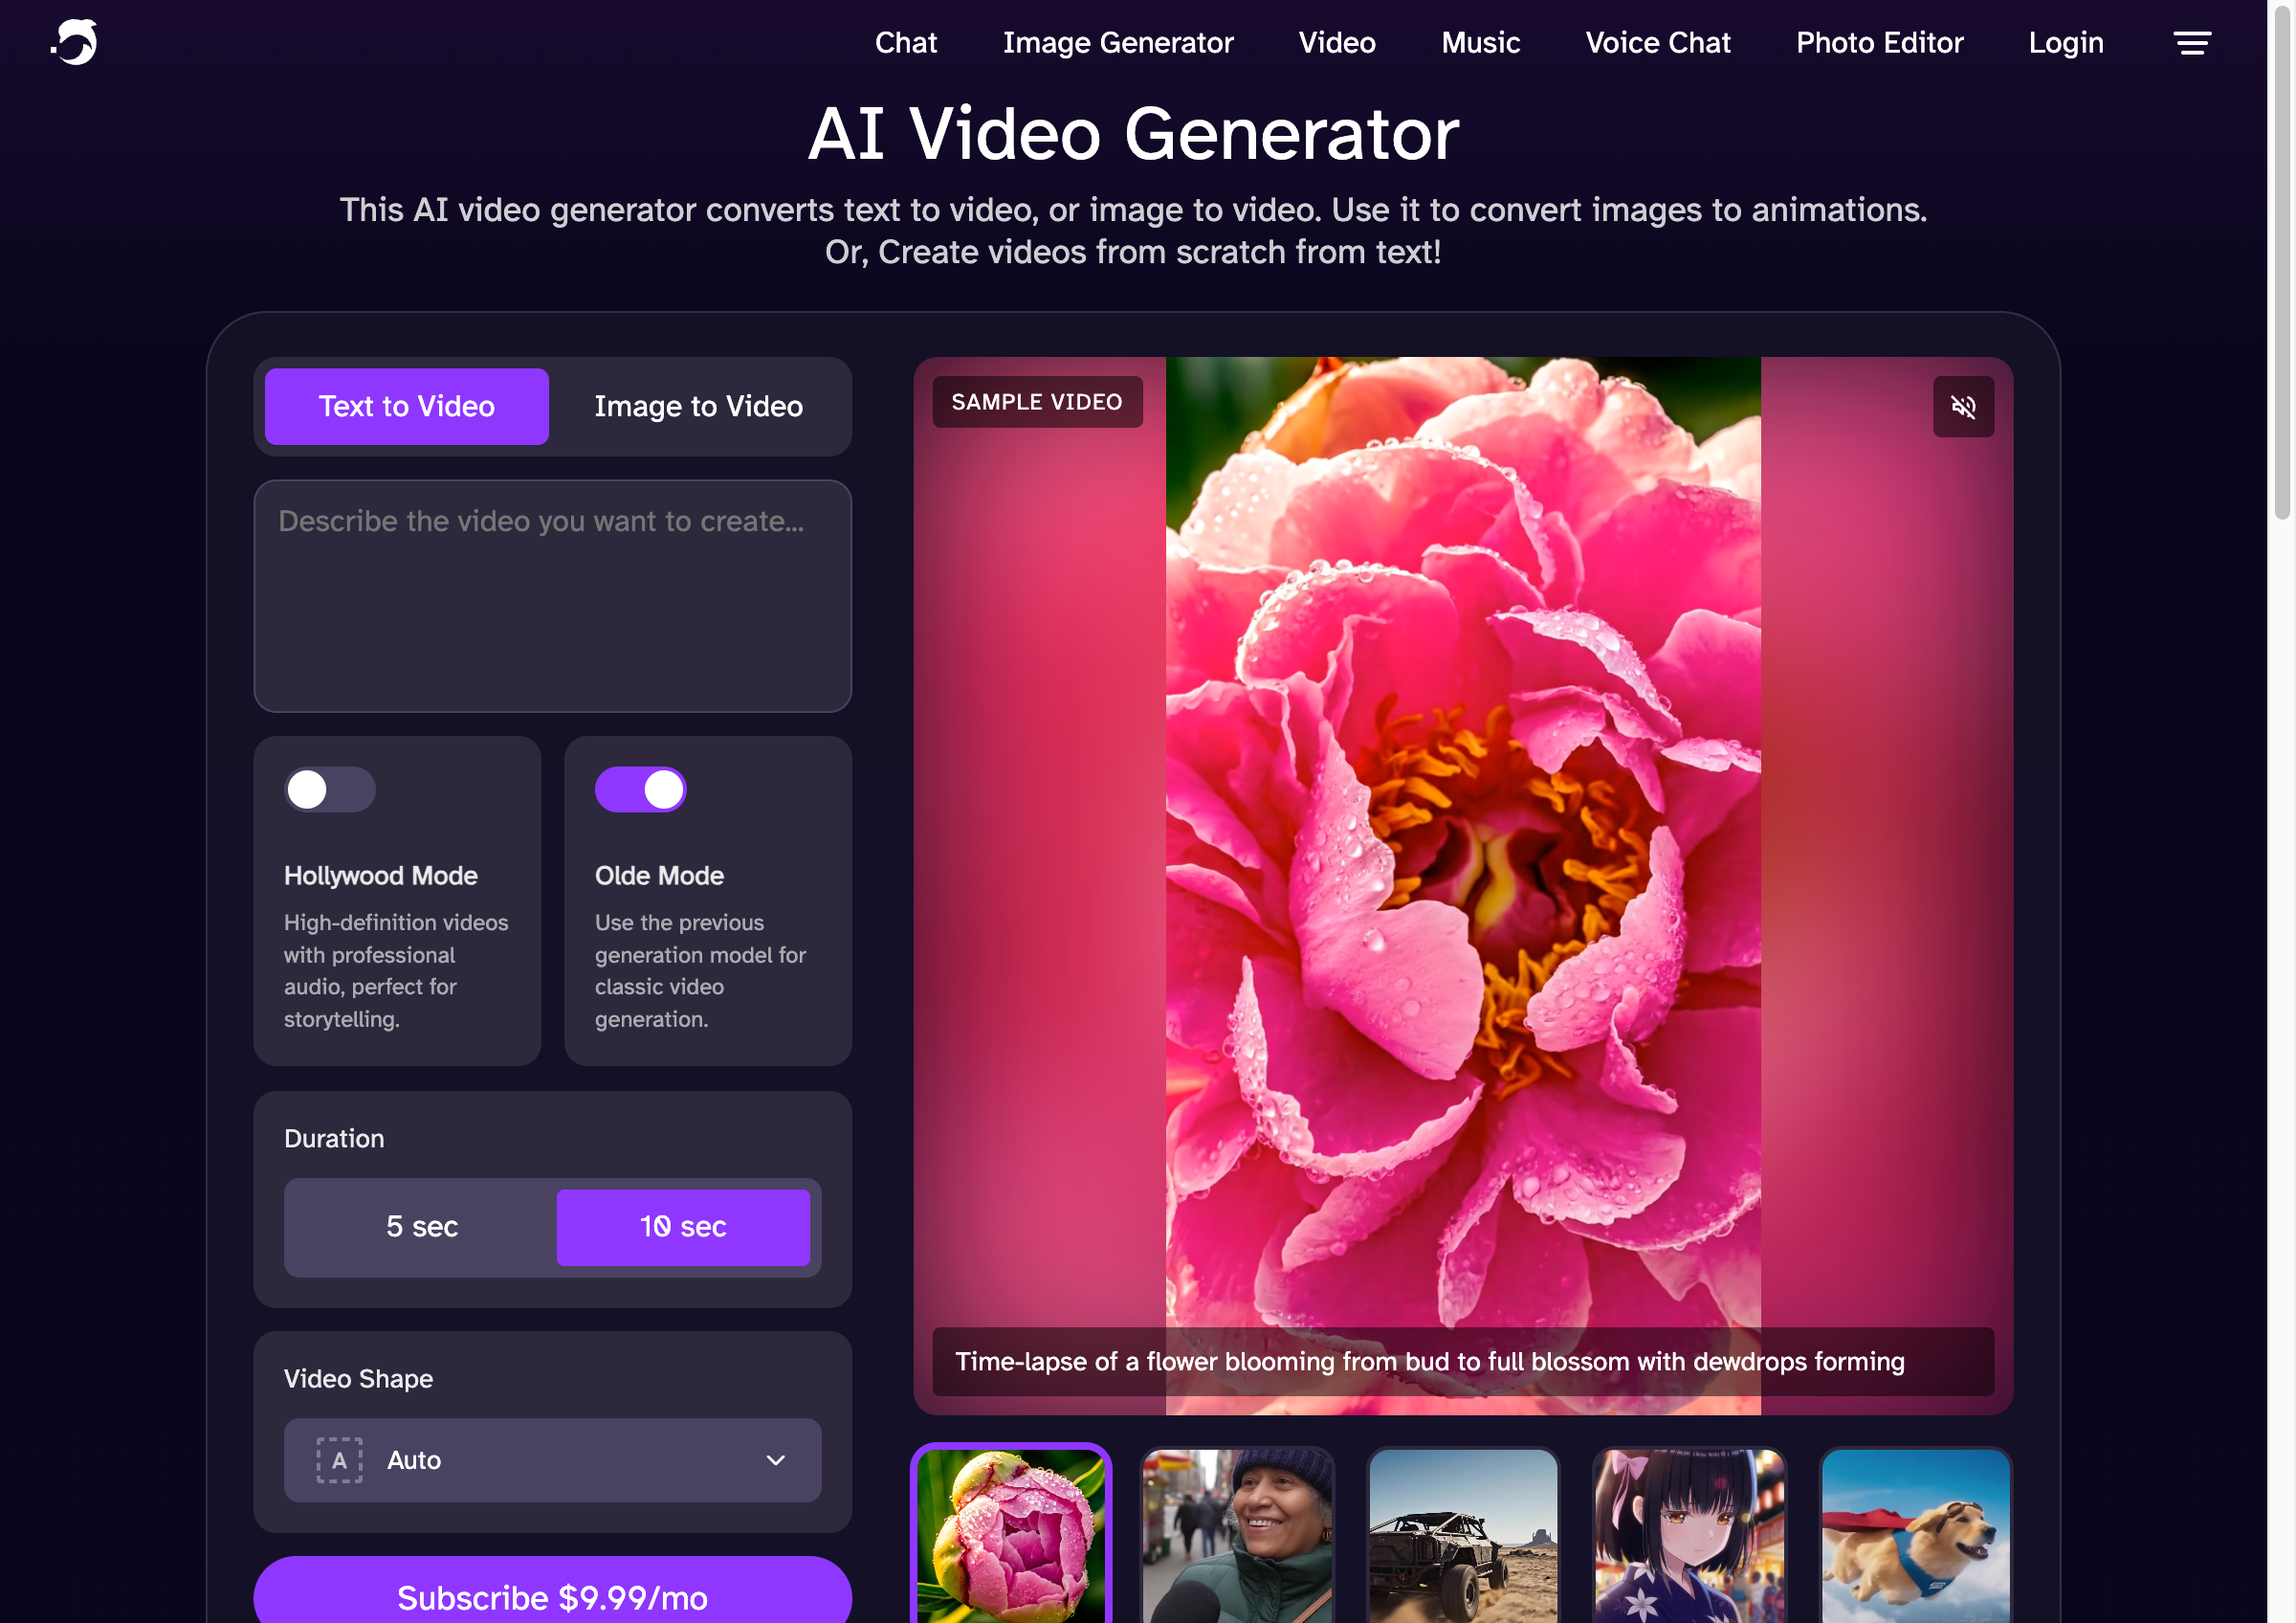This screenshot has height=1623, width=2296.
Task: Disable Olde Mode
Action: [x=640, y=789]
